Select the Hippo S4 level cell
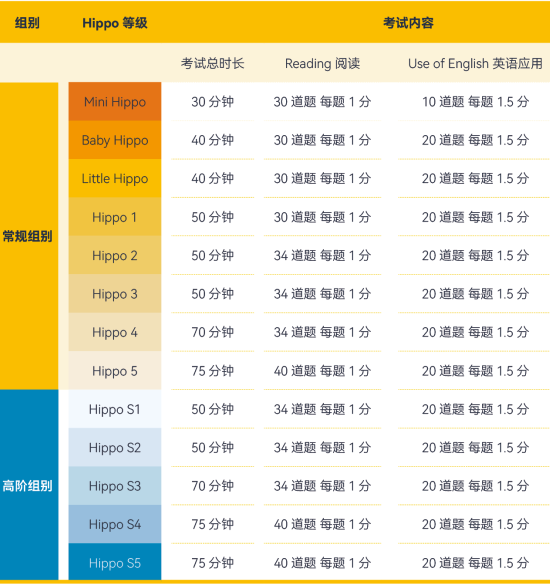The image size is (550, 584). point(115,524)
